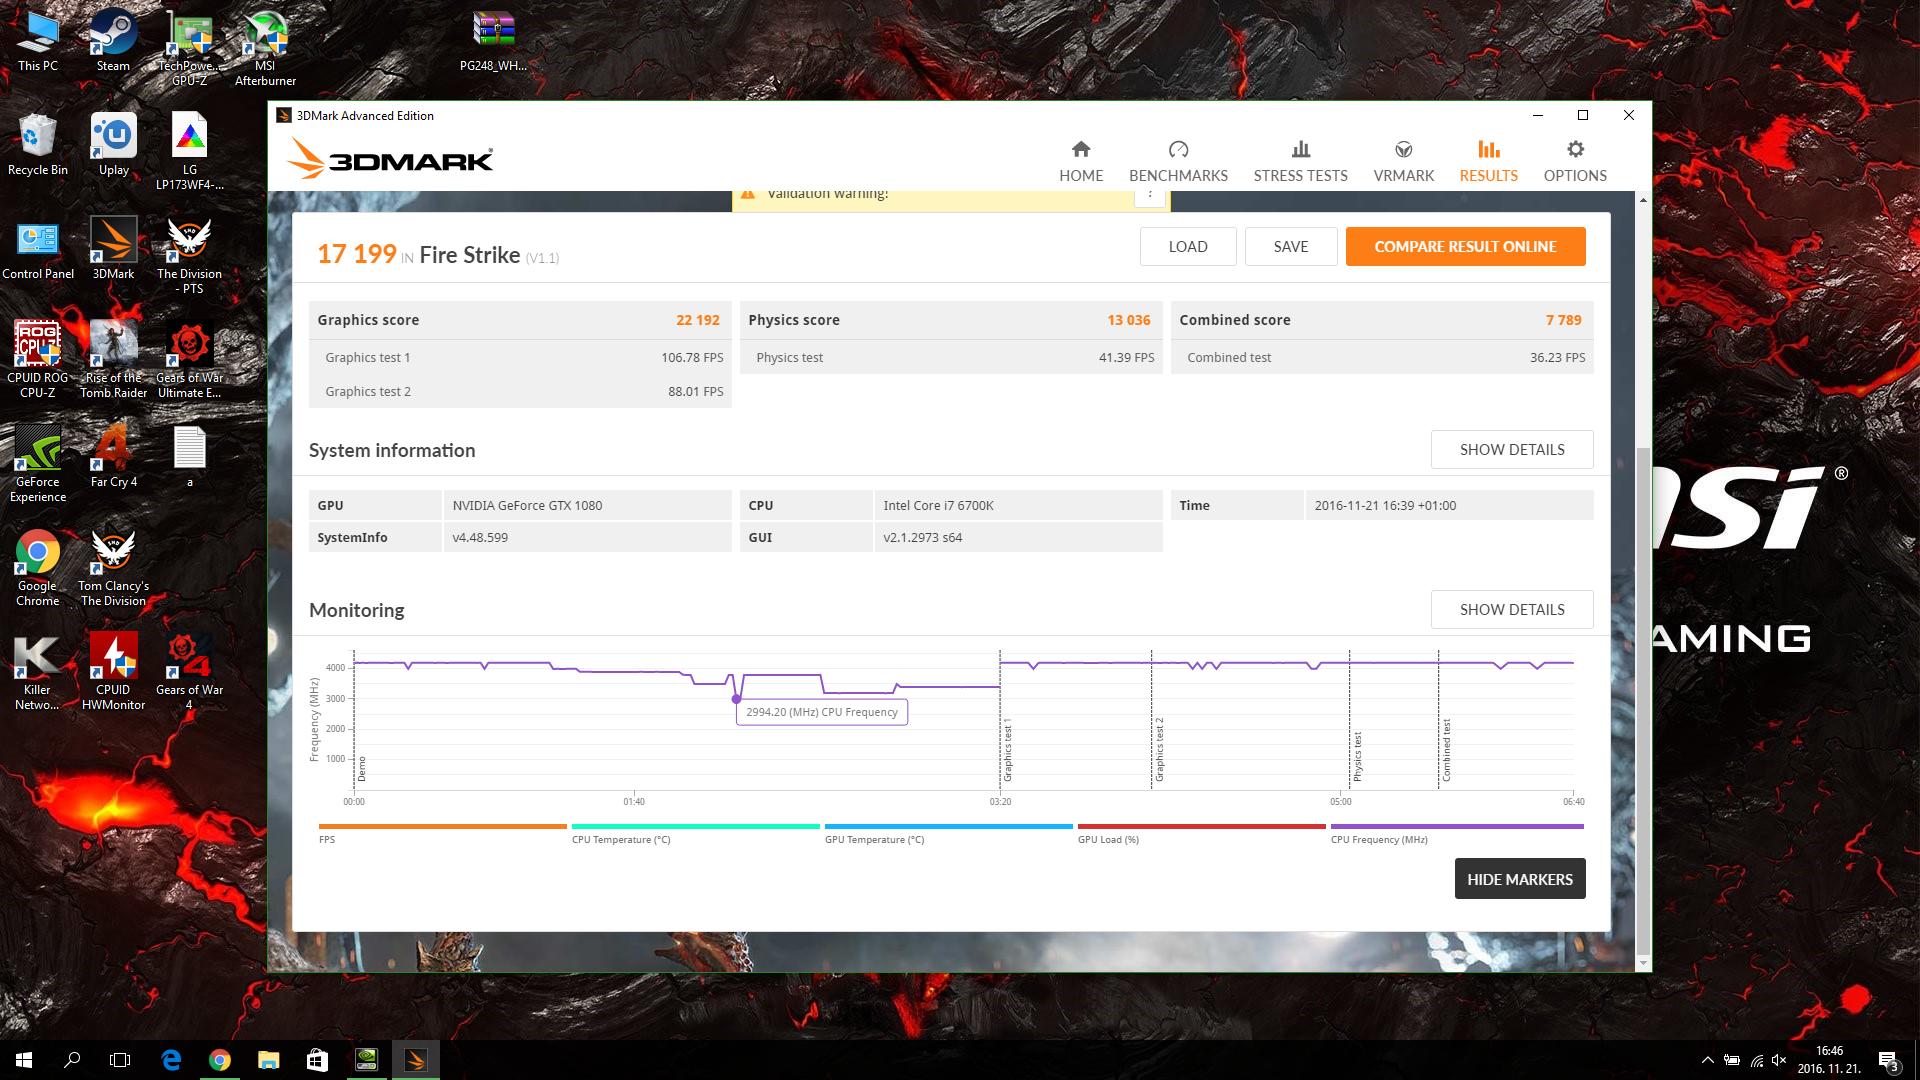Screen dimensions: 1920x1080
Task: Click the 3DMark window vertical scrollbar
Action: tap(1642, 700)
